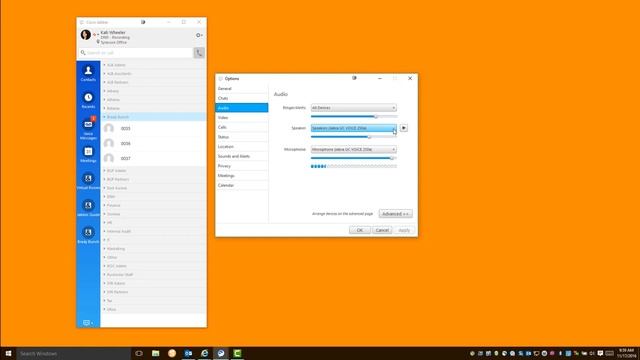The width and height of the screenshot is (640, 360).
Task: Select Calendar in Options sidebar
Action: (x=242, y=185)
